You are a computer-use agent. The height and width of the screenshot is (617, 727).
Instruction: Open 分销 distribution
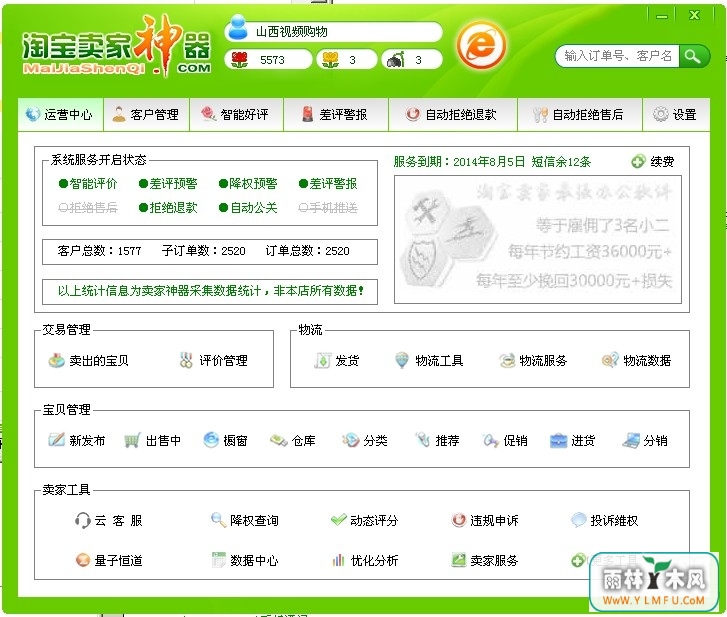pyautogui.click(x=644, y=440)
